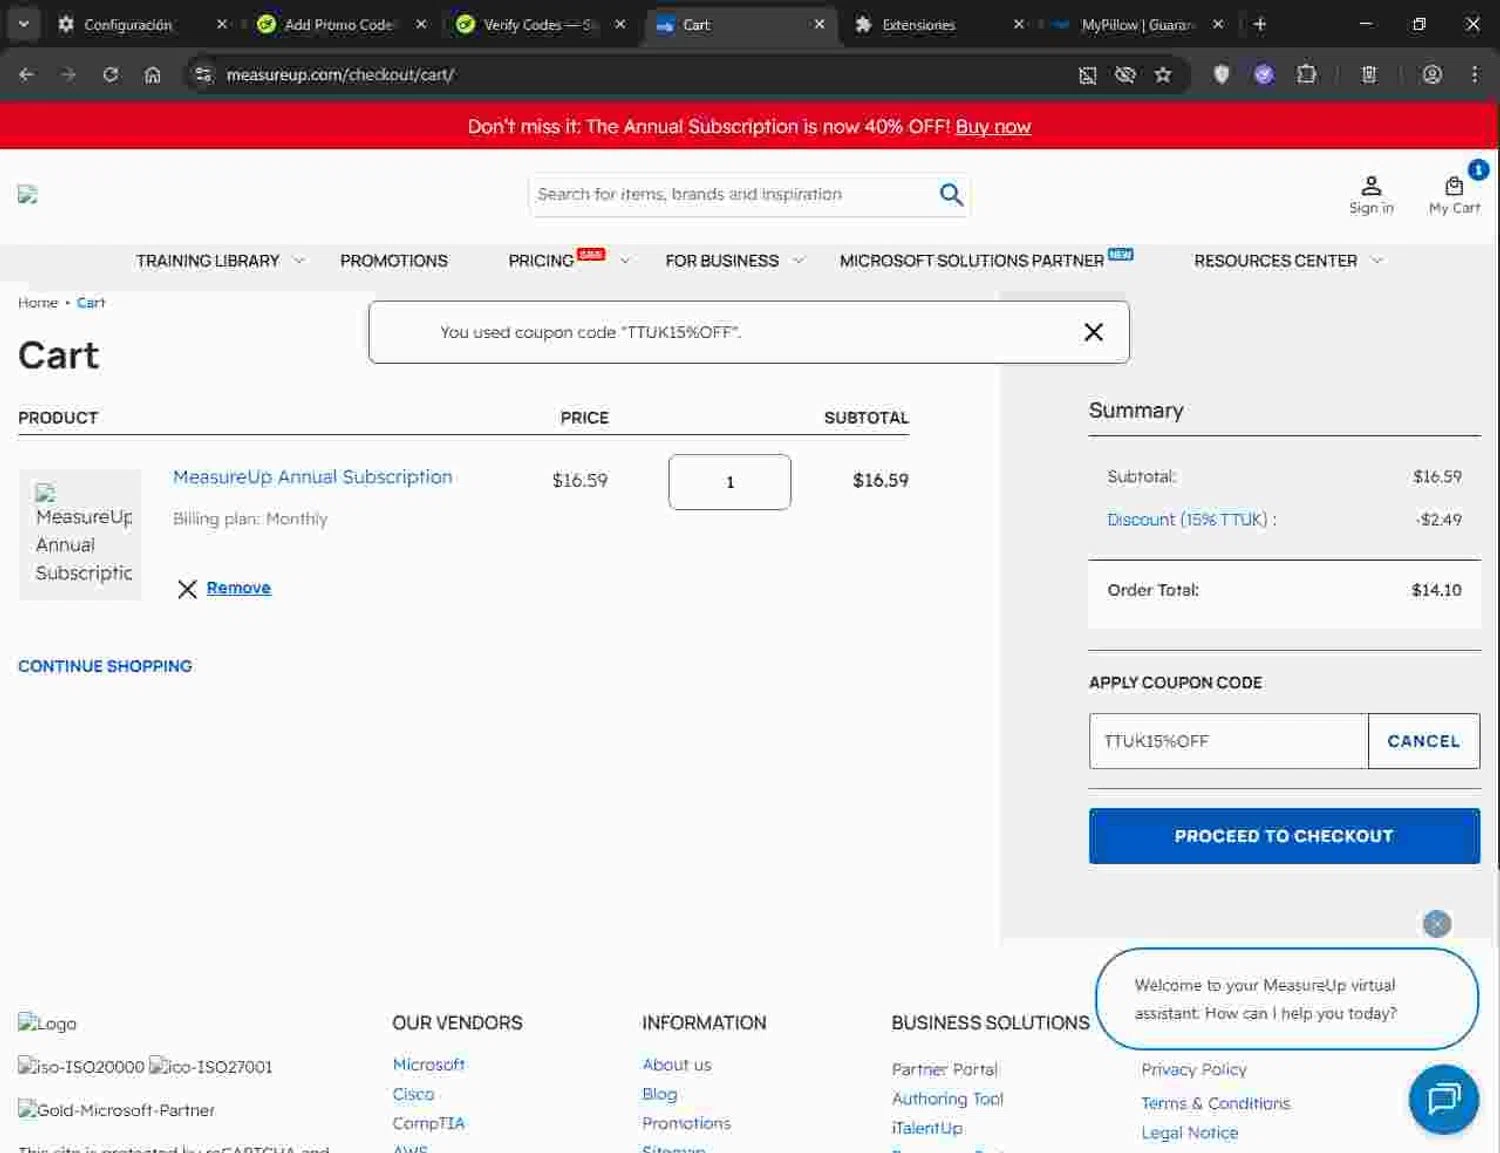The image size is (1500, 1153).
Task: Close the Cart browser tab
Action: [819, 24]
